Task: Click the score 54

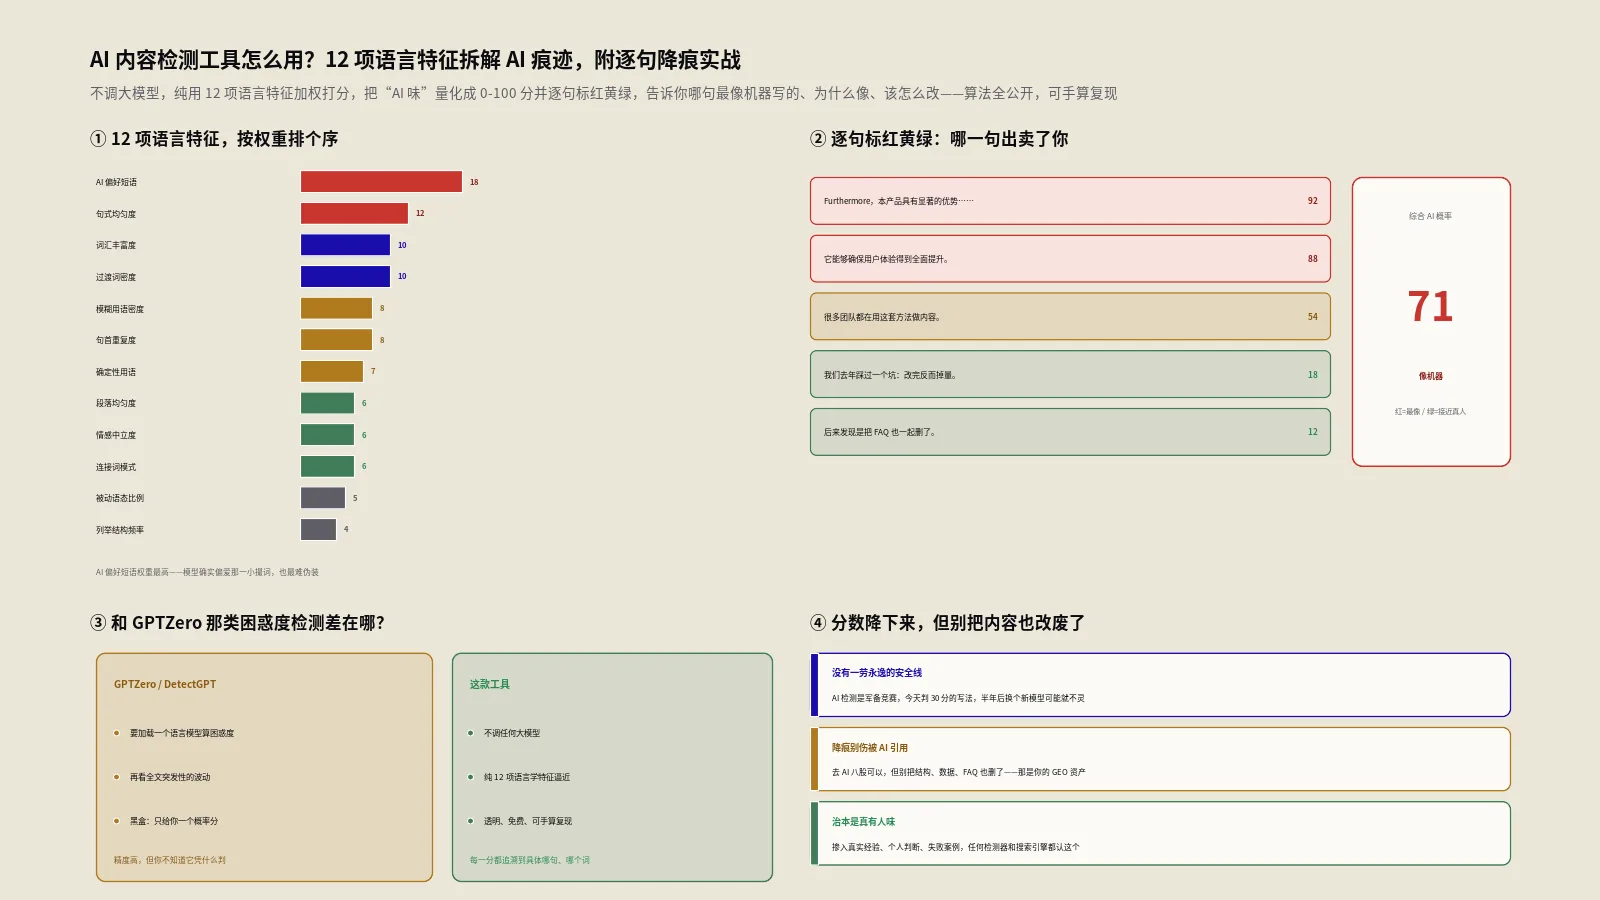Action: 1313,317
